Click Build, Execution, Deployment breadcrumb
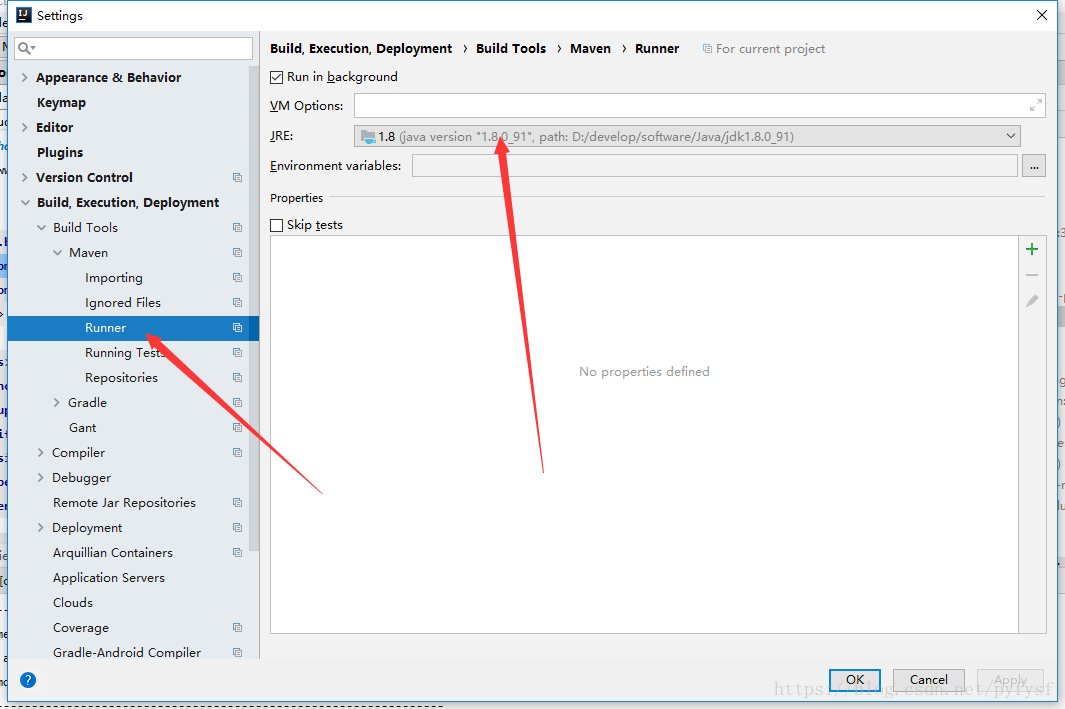1065x709 pixels. (x=361, y=49)
